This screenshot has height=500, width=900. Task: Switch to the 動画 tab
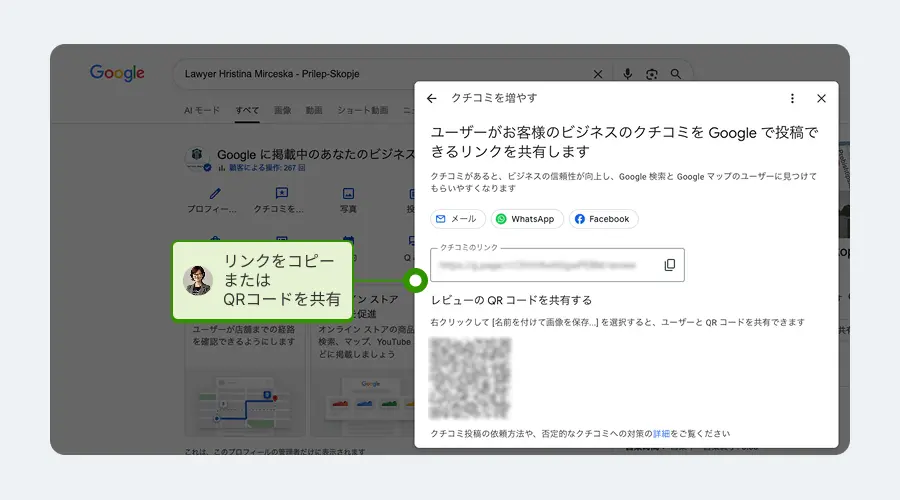[313, 110]
